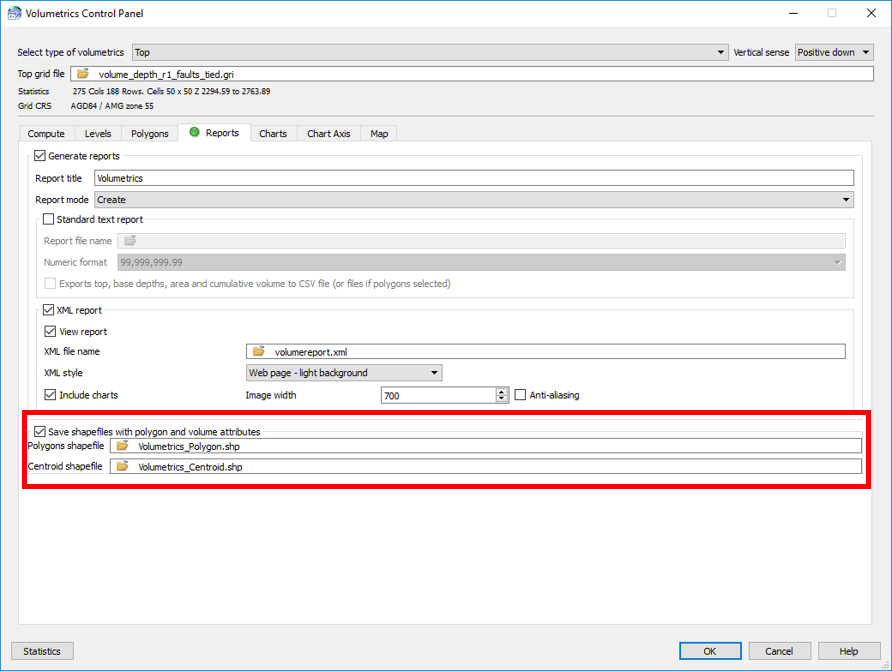Open the Chart Axis tab
Image resolution: width=892 pixels, height=671 pixels.
click(x=328, y=134)
